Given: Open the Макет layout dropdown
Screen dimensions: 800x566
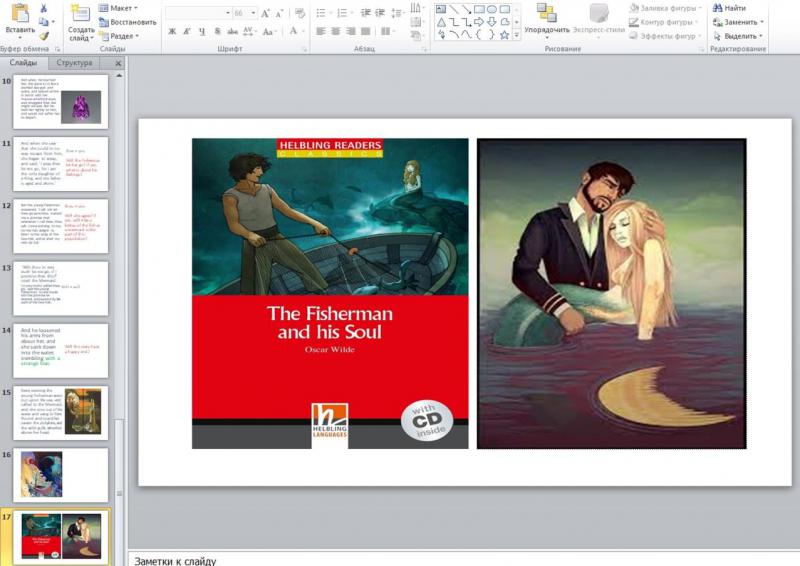Looking at the screenshot, I should pyautogui.click(x=118, y=8).
